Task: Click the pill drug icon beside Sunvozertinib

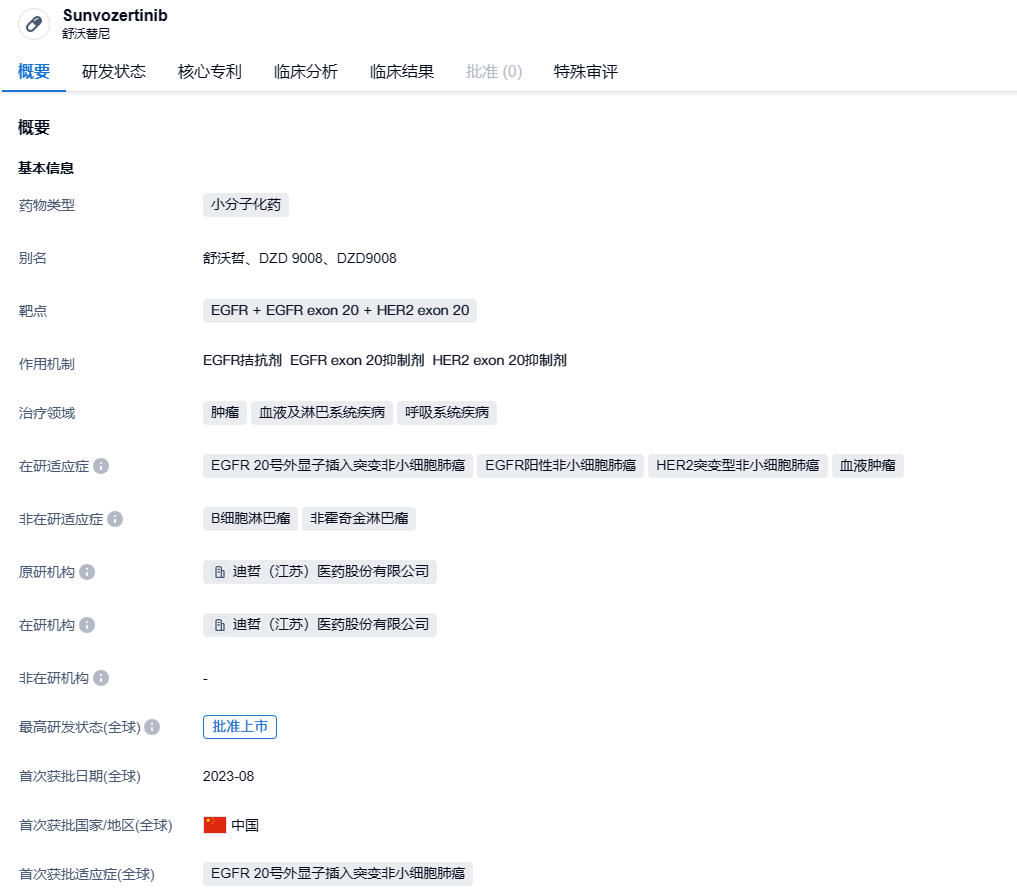Action: [34, 24]
